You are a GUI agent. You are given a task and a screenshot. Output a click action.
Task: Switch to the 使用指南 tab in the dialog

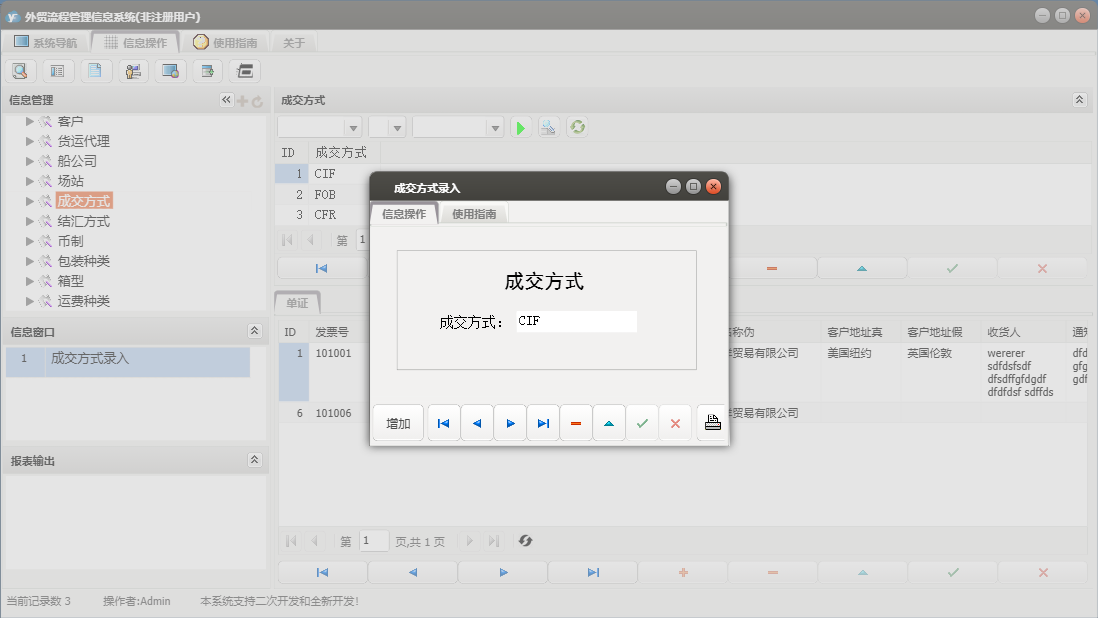pyautogui.click(x=473, y=213)
